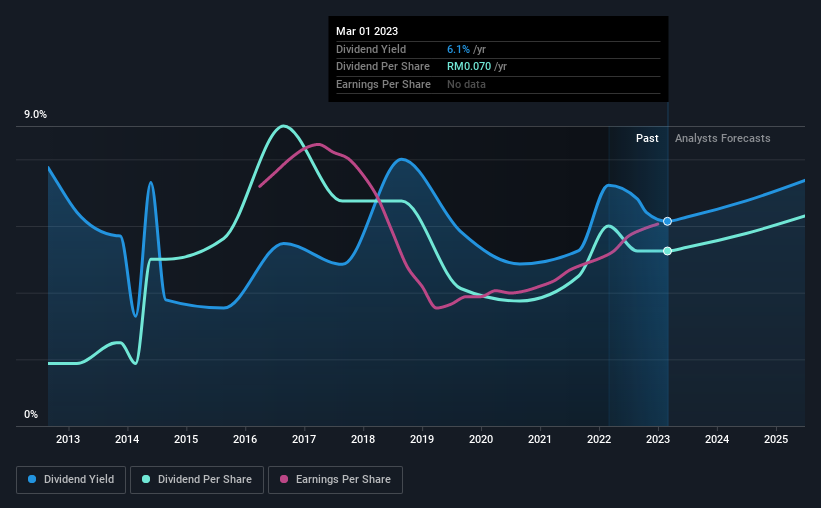Click 'No data' in Earnings Per Share row
Screen dimensions: 821x508
466,84
